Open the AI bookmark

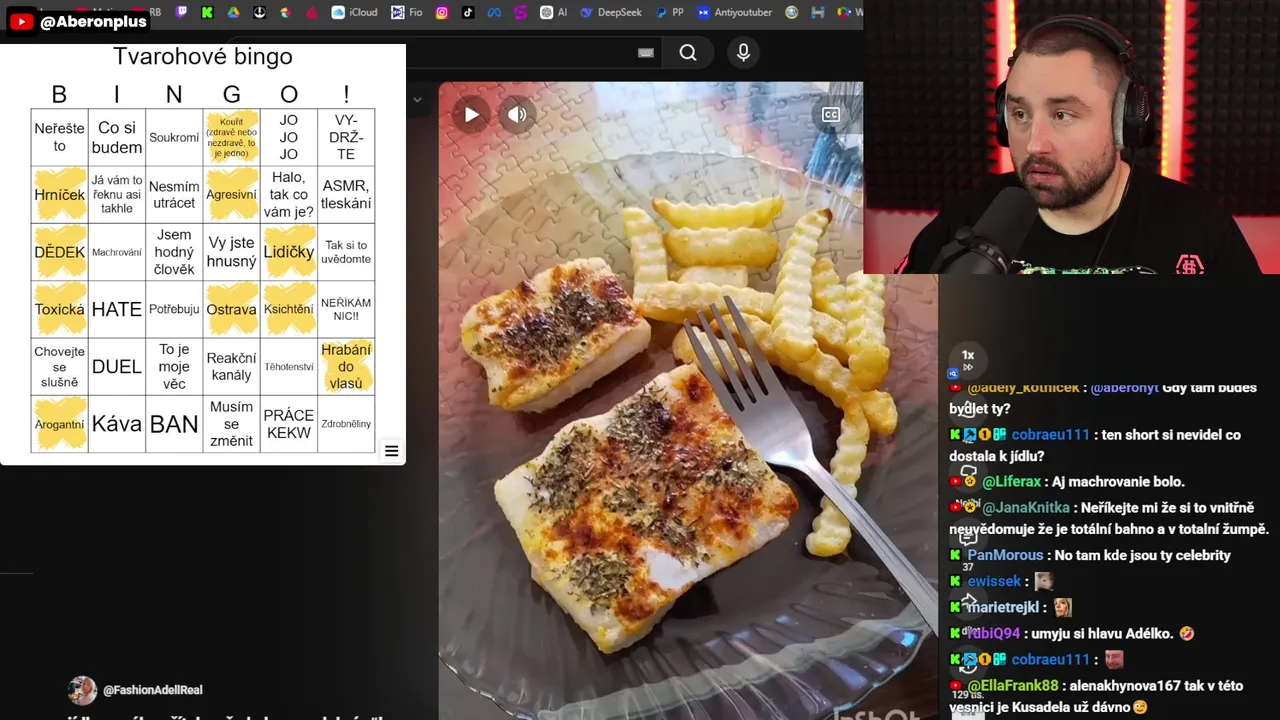[x=554, y=12]
